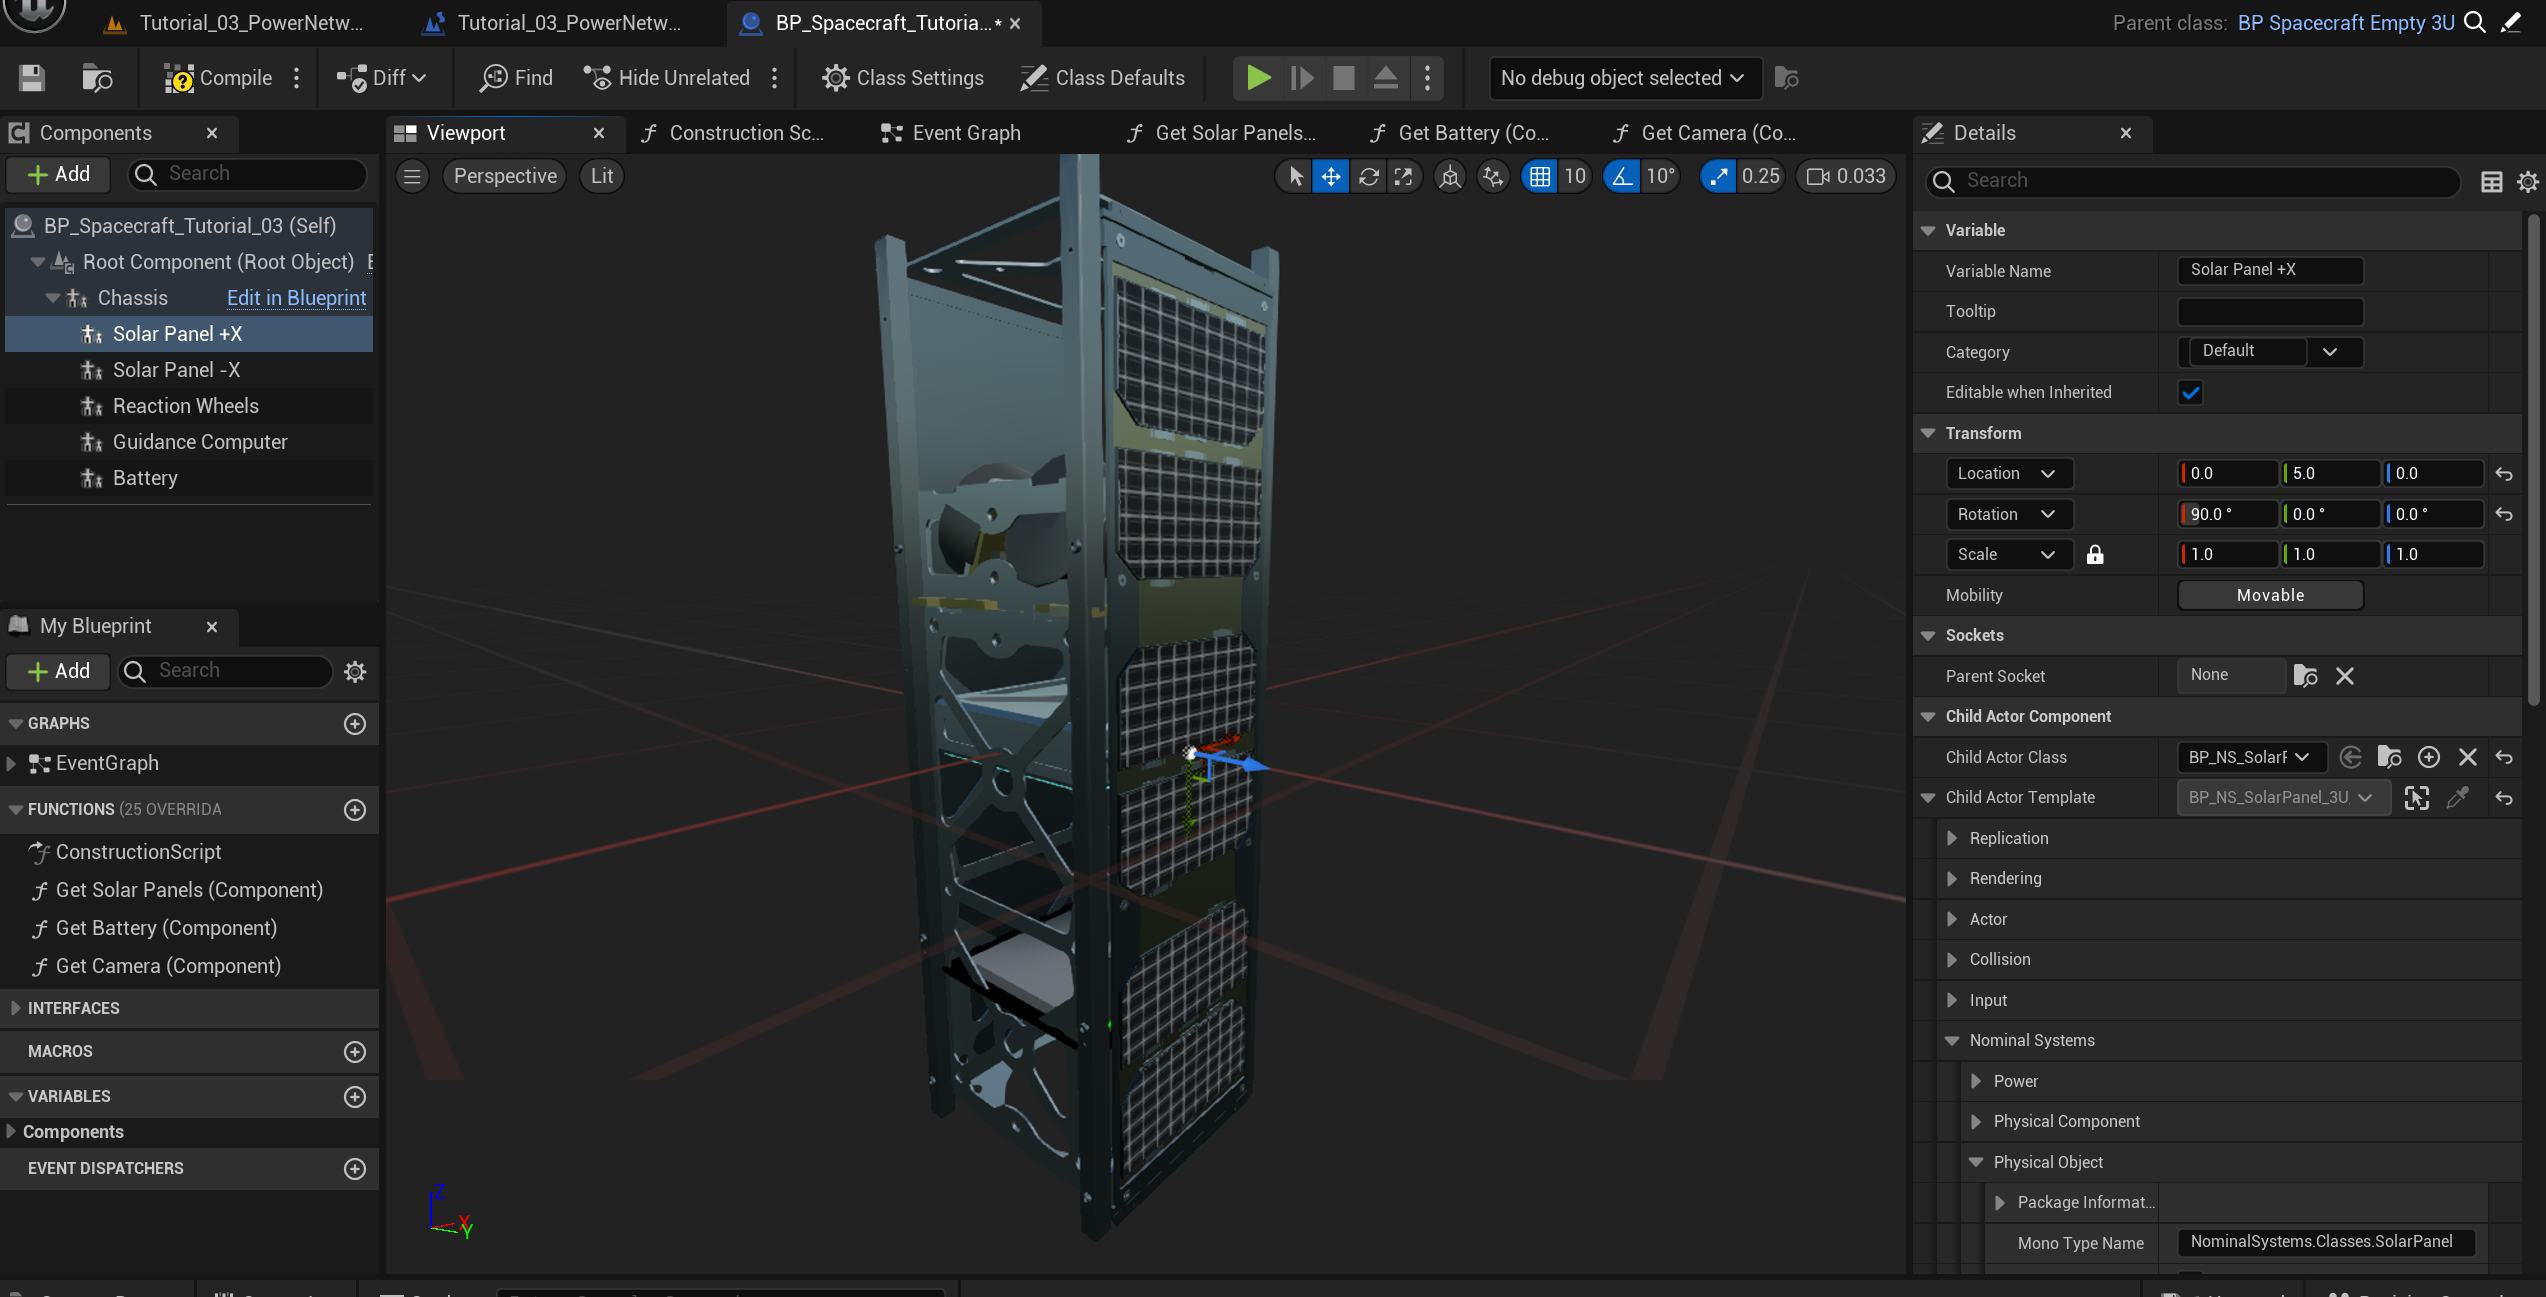Image resolution: width=2546 pixels, height=1297 pixels.
Task: Click Edit in Blueprint link
Action: (x=296, y=298)
